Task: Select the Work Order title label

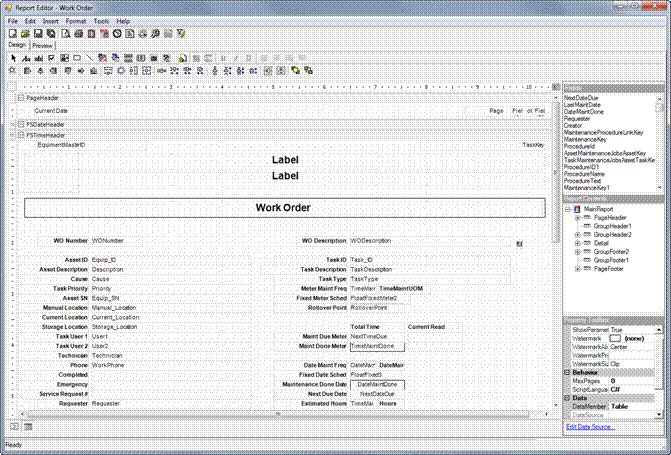Action: click(x=284, y=208)
